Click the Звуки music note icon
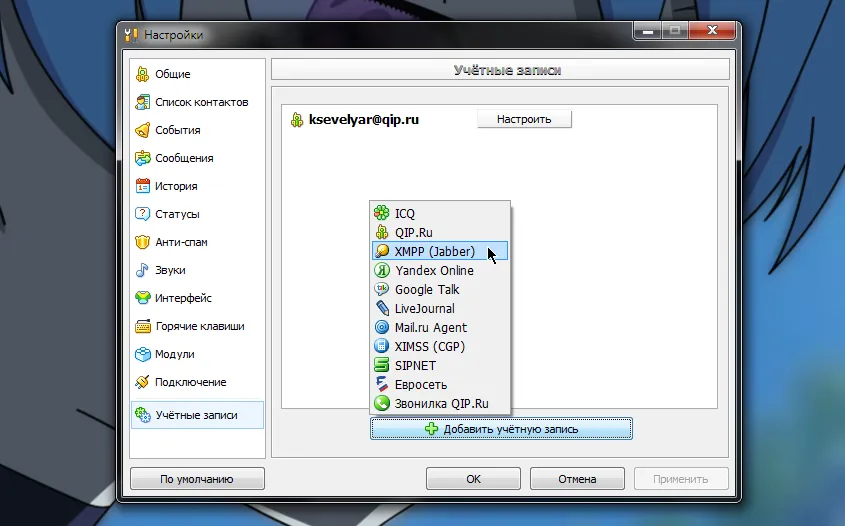This screenshot has width=845, height=526. [x=142, y=270]
